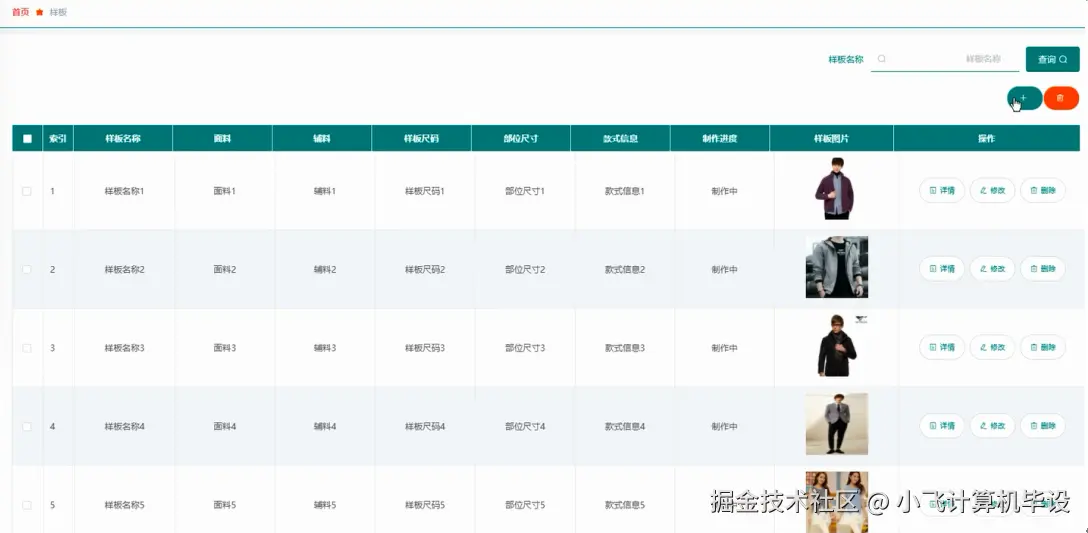Click 修改 for row 样板名称1
The image size is (1088, 533).
tap(992, 190)
